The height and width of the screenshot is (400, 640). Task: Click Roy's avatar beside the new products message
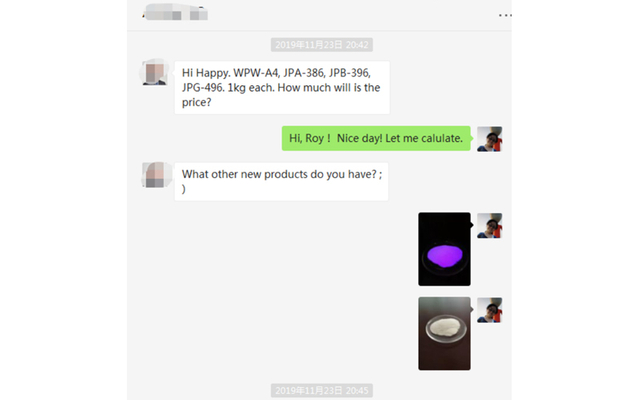155,175
